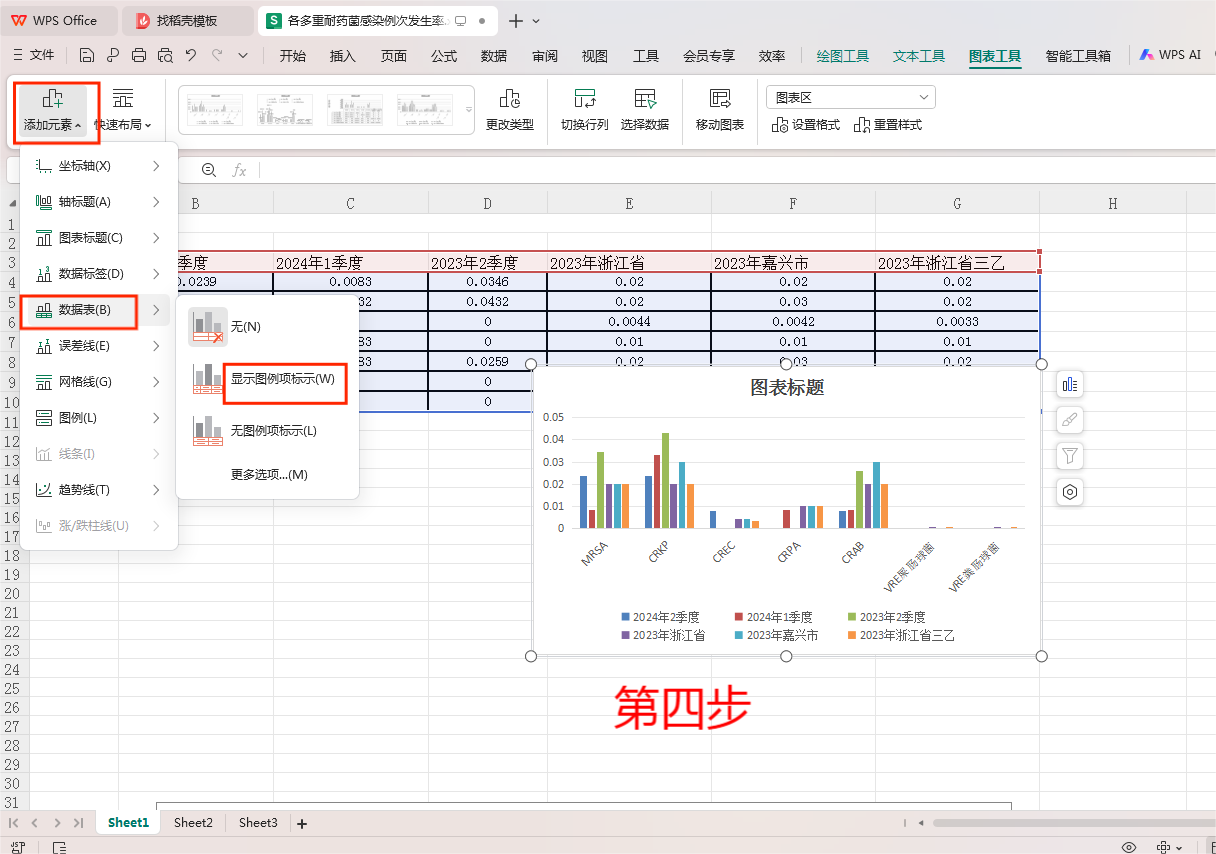
Task: Open the chart filter funnel icon
Action: point(1070,456)
